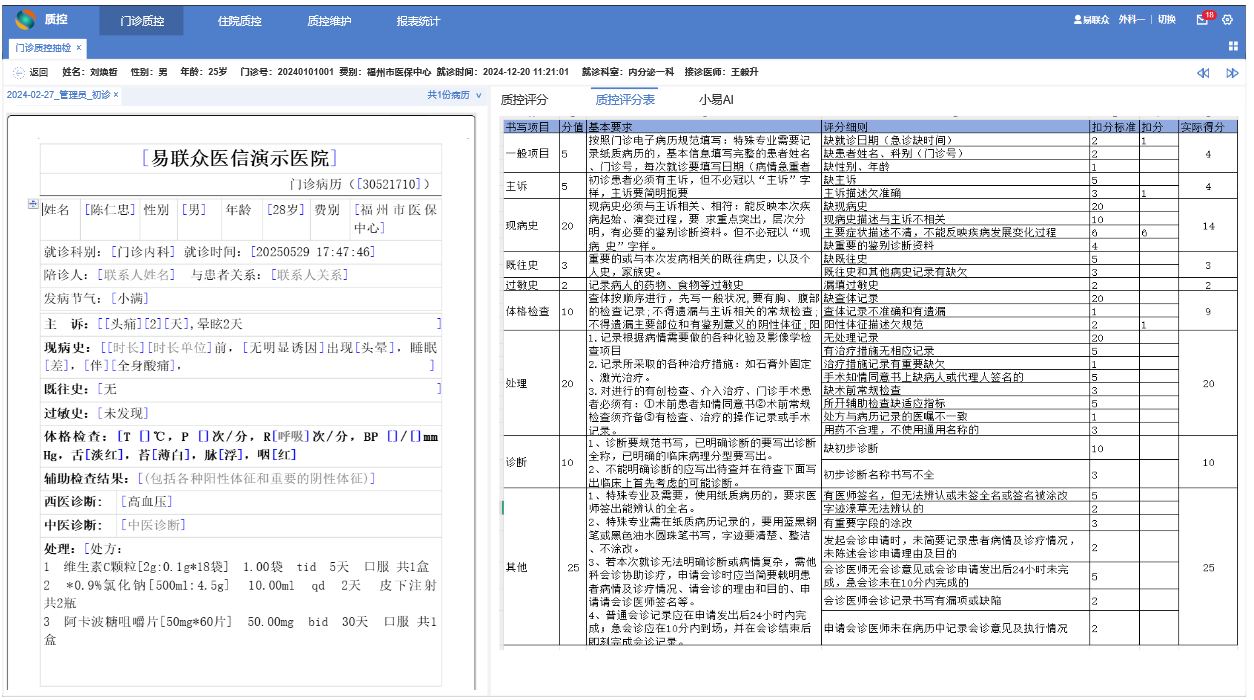Click the 缺现病史 scoring rule
The image size is (1254, 700).
point(845,205)
